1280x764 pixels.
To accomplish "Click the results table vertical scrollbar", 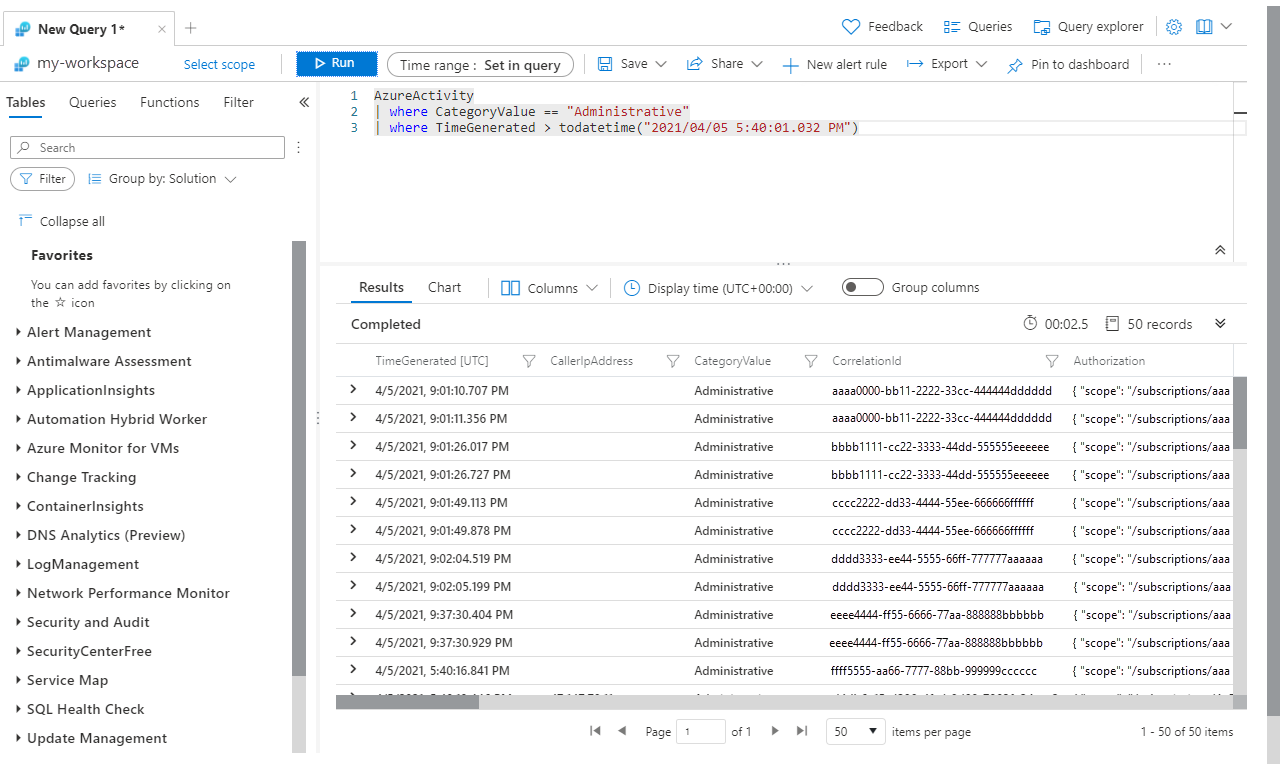I will click(x=1240, y=412).
